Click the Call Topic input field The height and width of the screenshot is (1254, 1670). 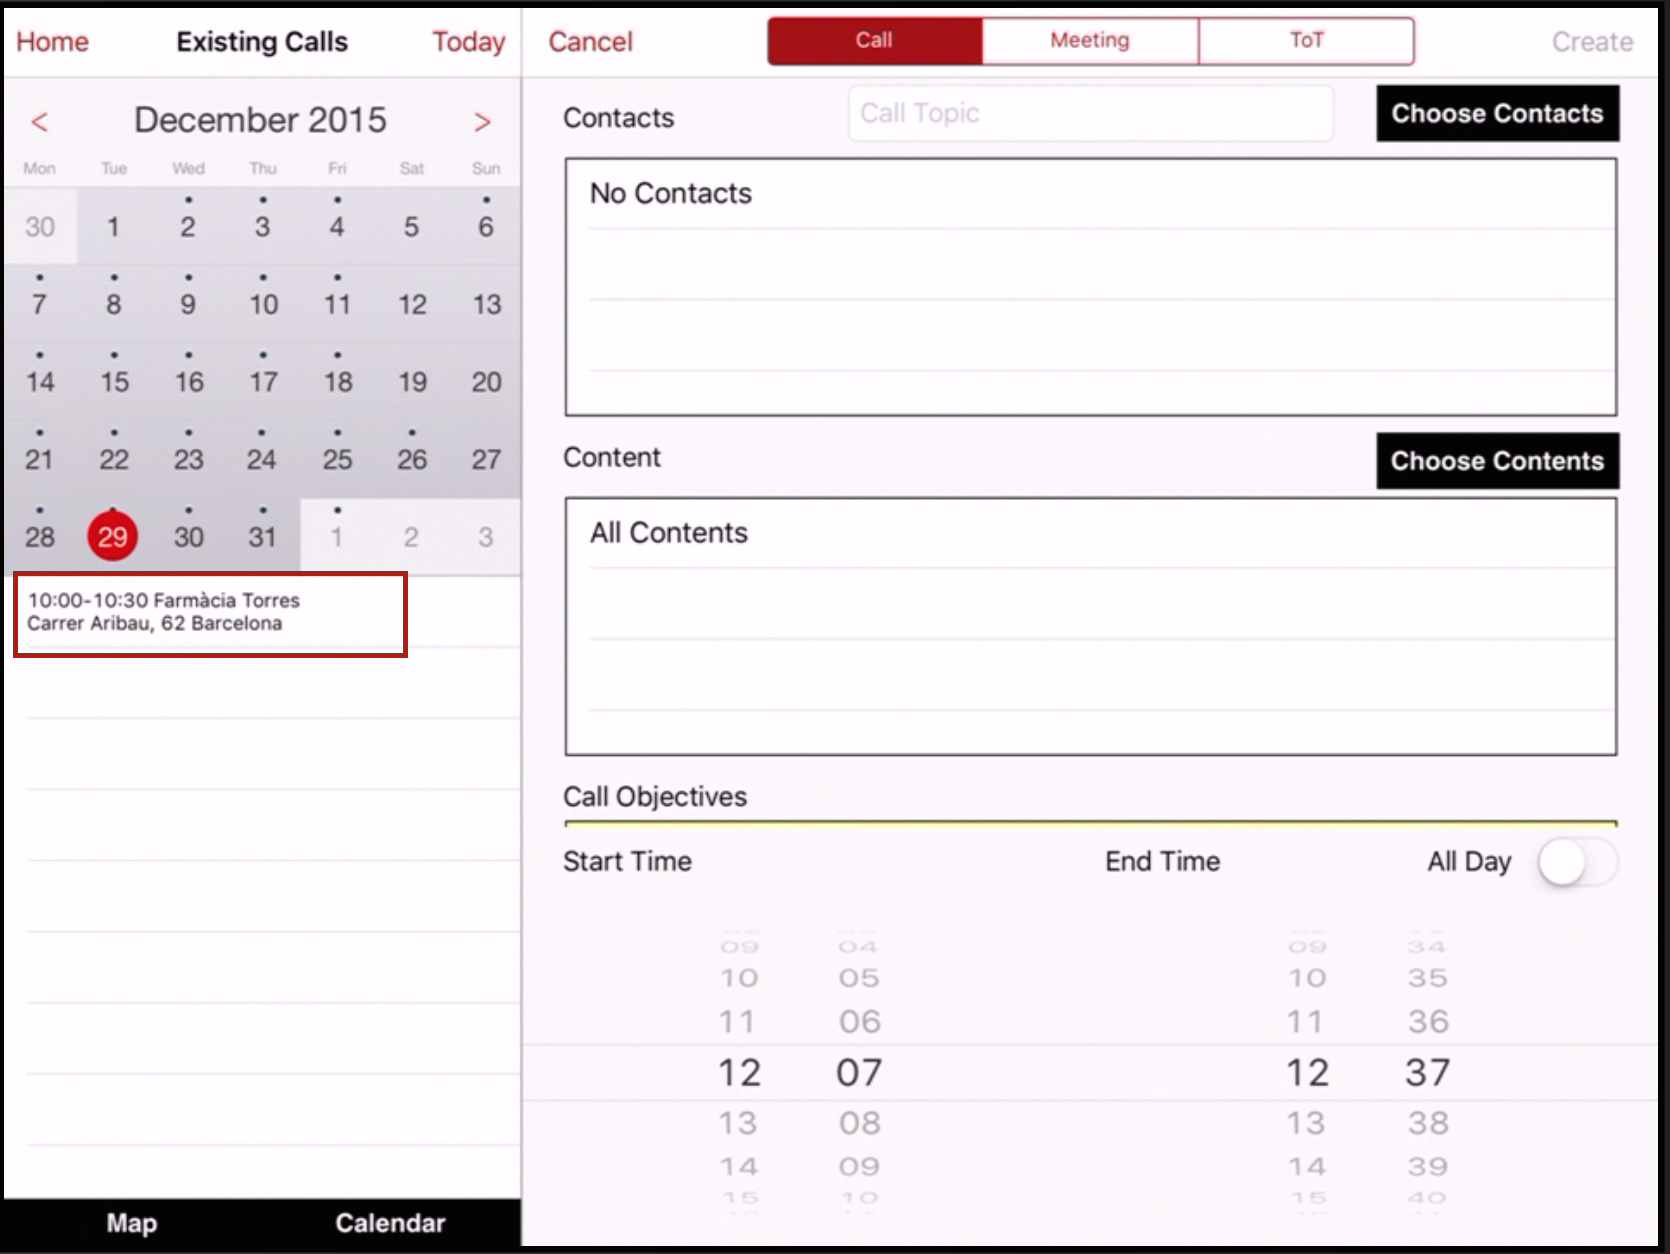tap(1090, 114)
